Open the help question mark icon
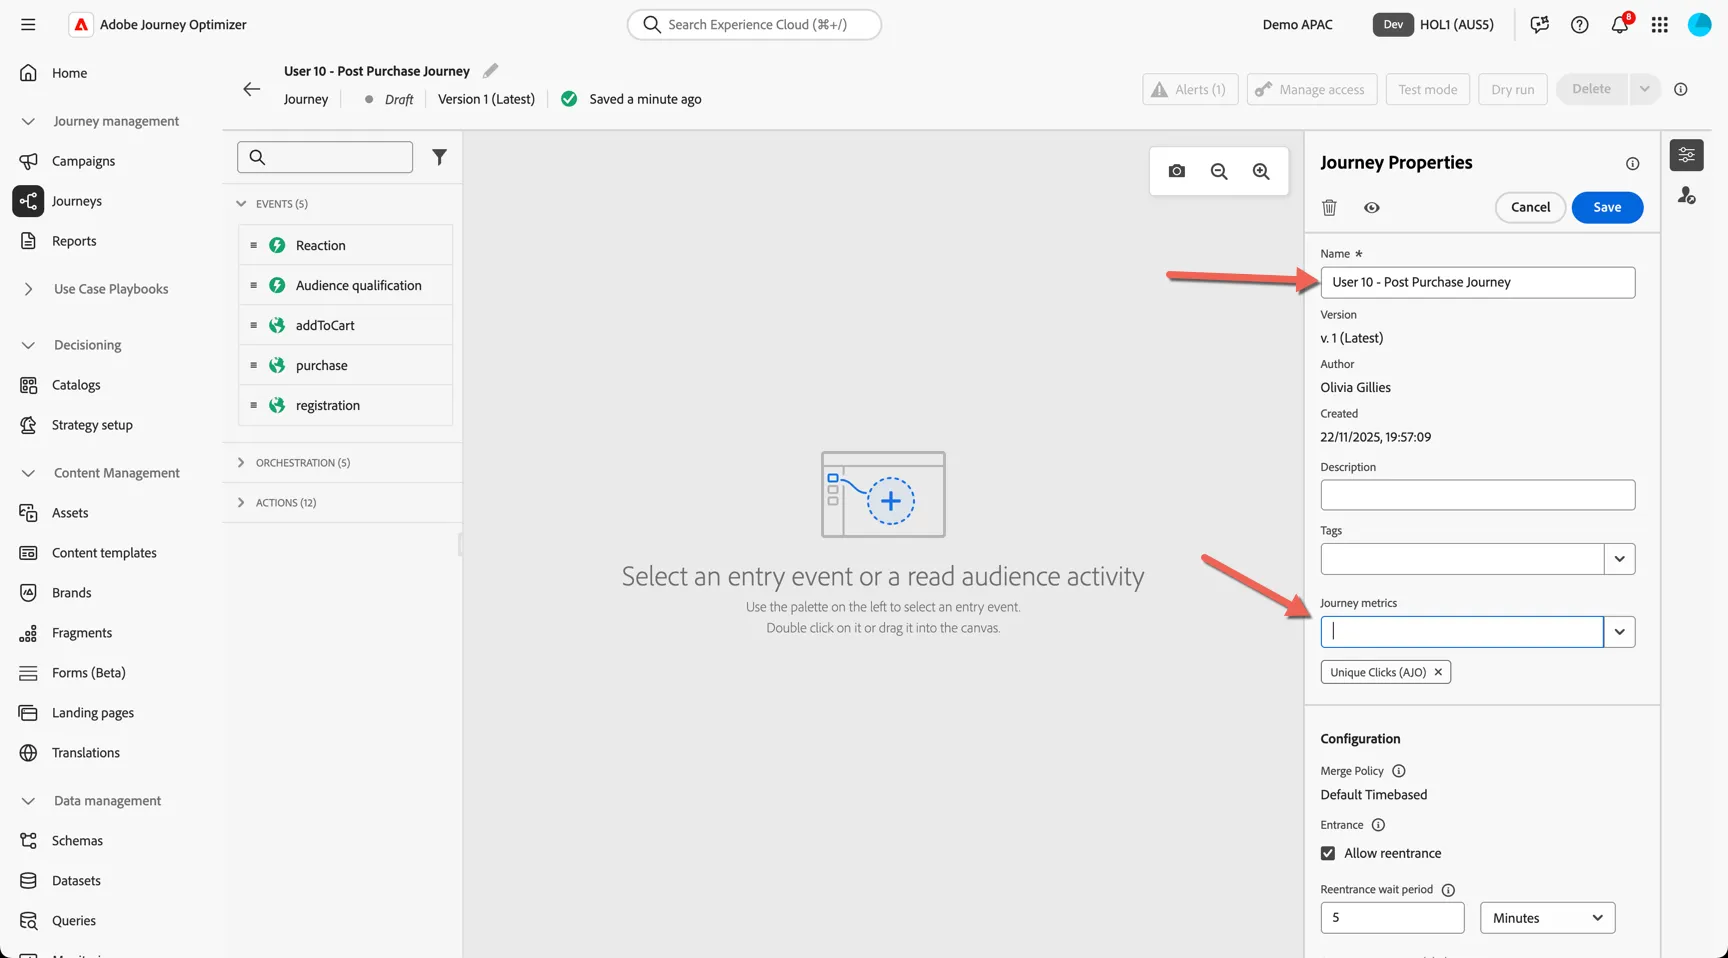Image resolution: width=1728 pixels, height=958 pixels. pos(1580,25)
